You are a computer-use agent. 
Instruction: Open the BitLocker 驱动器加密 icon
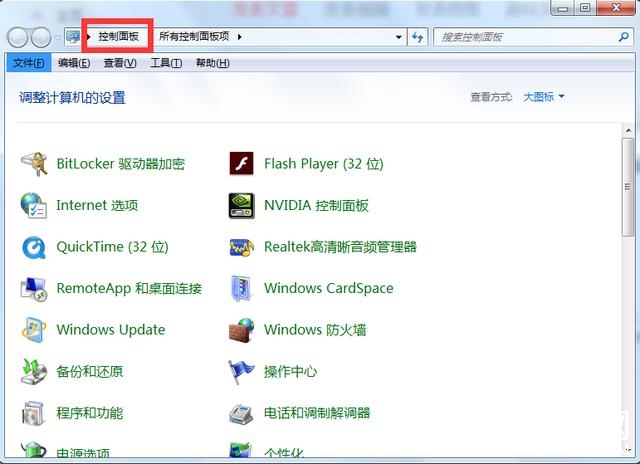pyautogui.click(x=34, y=164)
